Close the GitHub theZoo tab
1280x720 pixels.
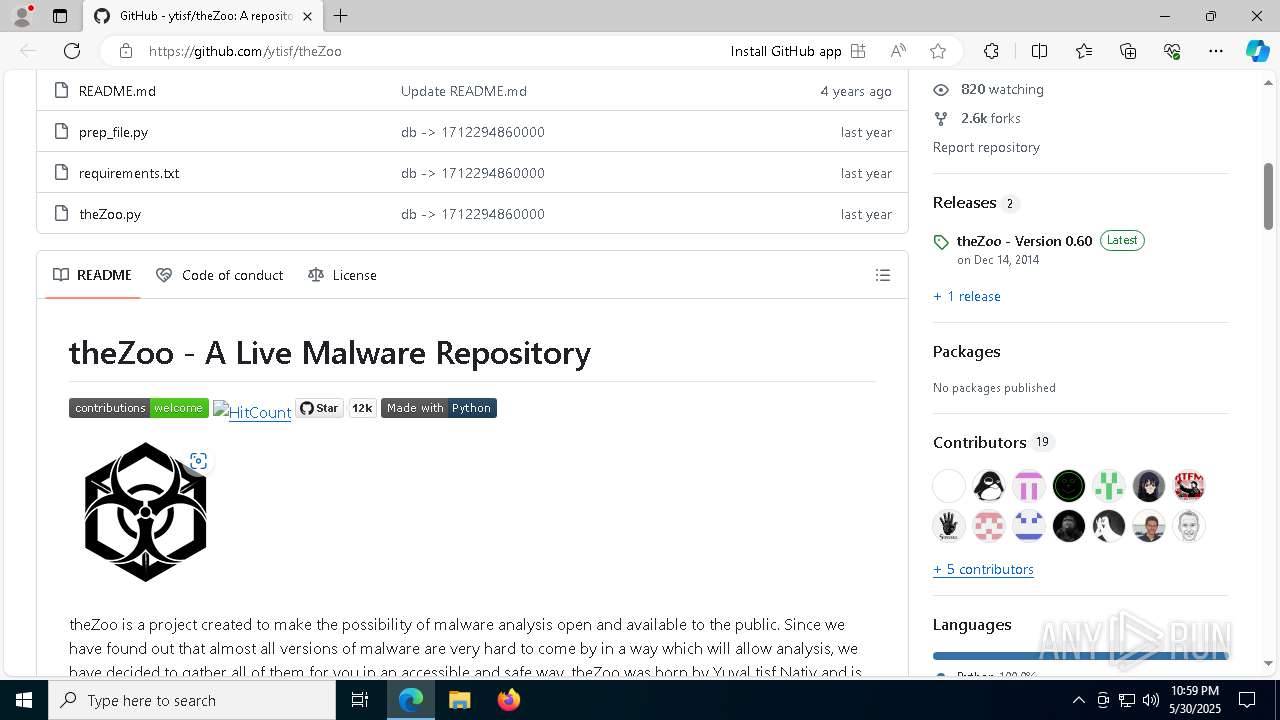pyautogui.click(x=307, y=16)
